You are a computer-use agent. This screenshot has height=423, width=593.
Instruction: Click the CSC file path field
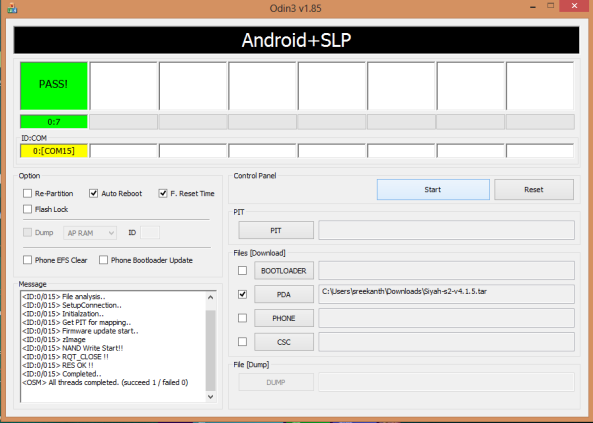pyautogui.click(x=446, y=342)
